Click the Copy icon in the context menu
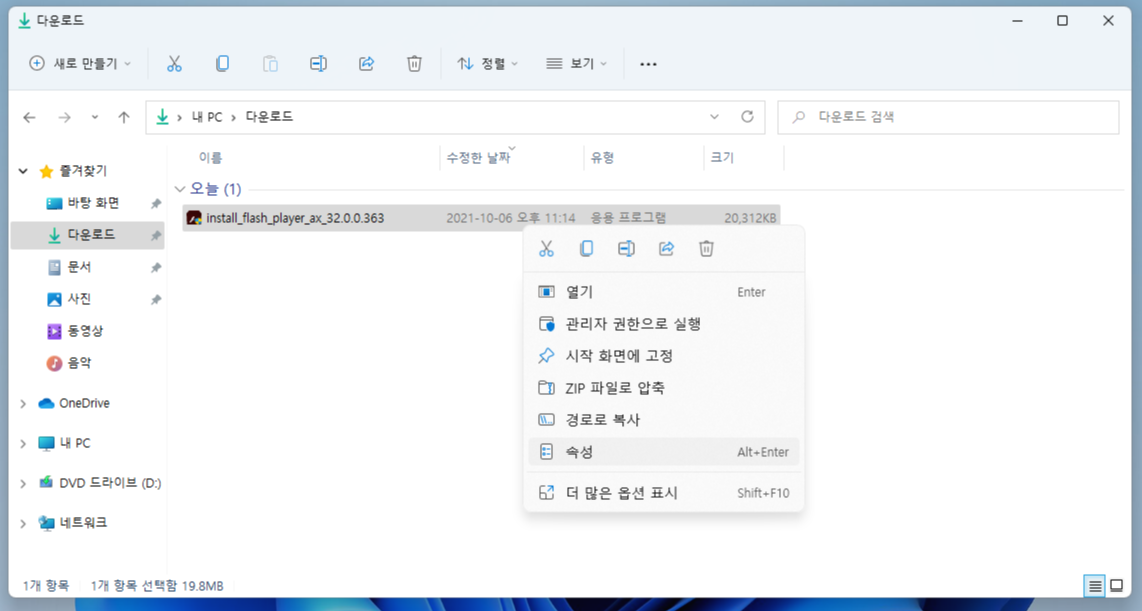Viewport: 1142px width, 611px height. tap(586, 249)
